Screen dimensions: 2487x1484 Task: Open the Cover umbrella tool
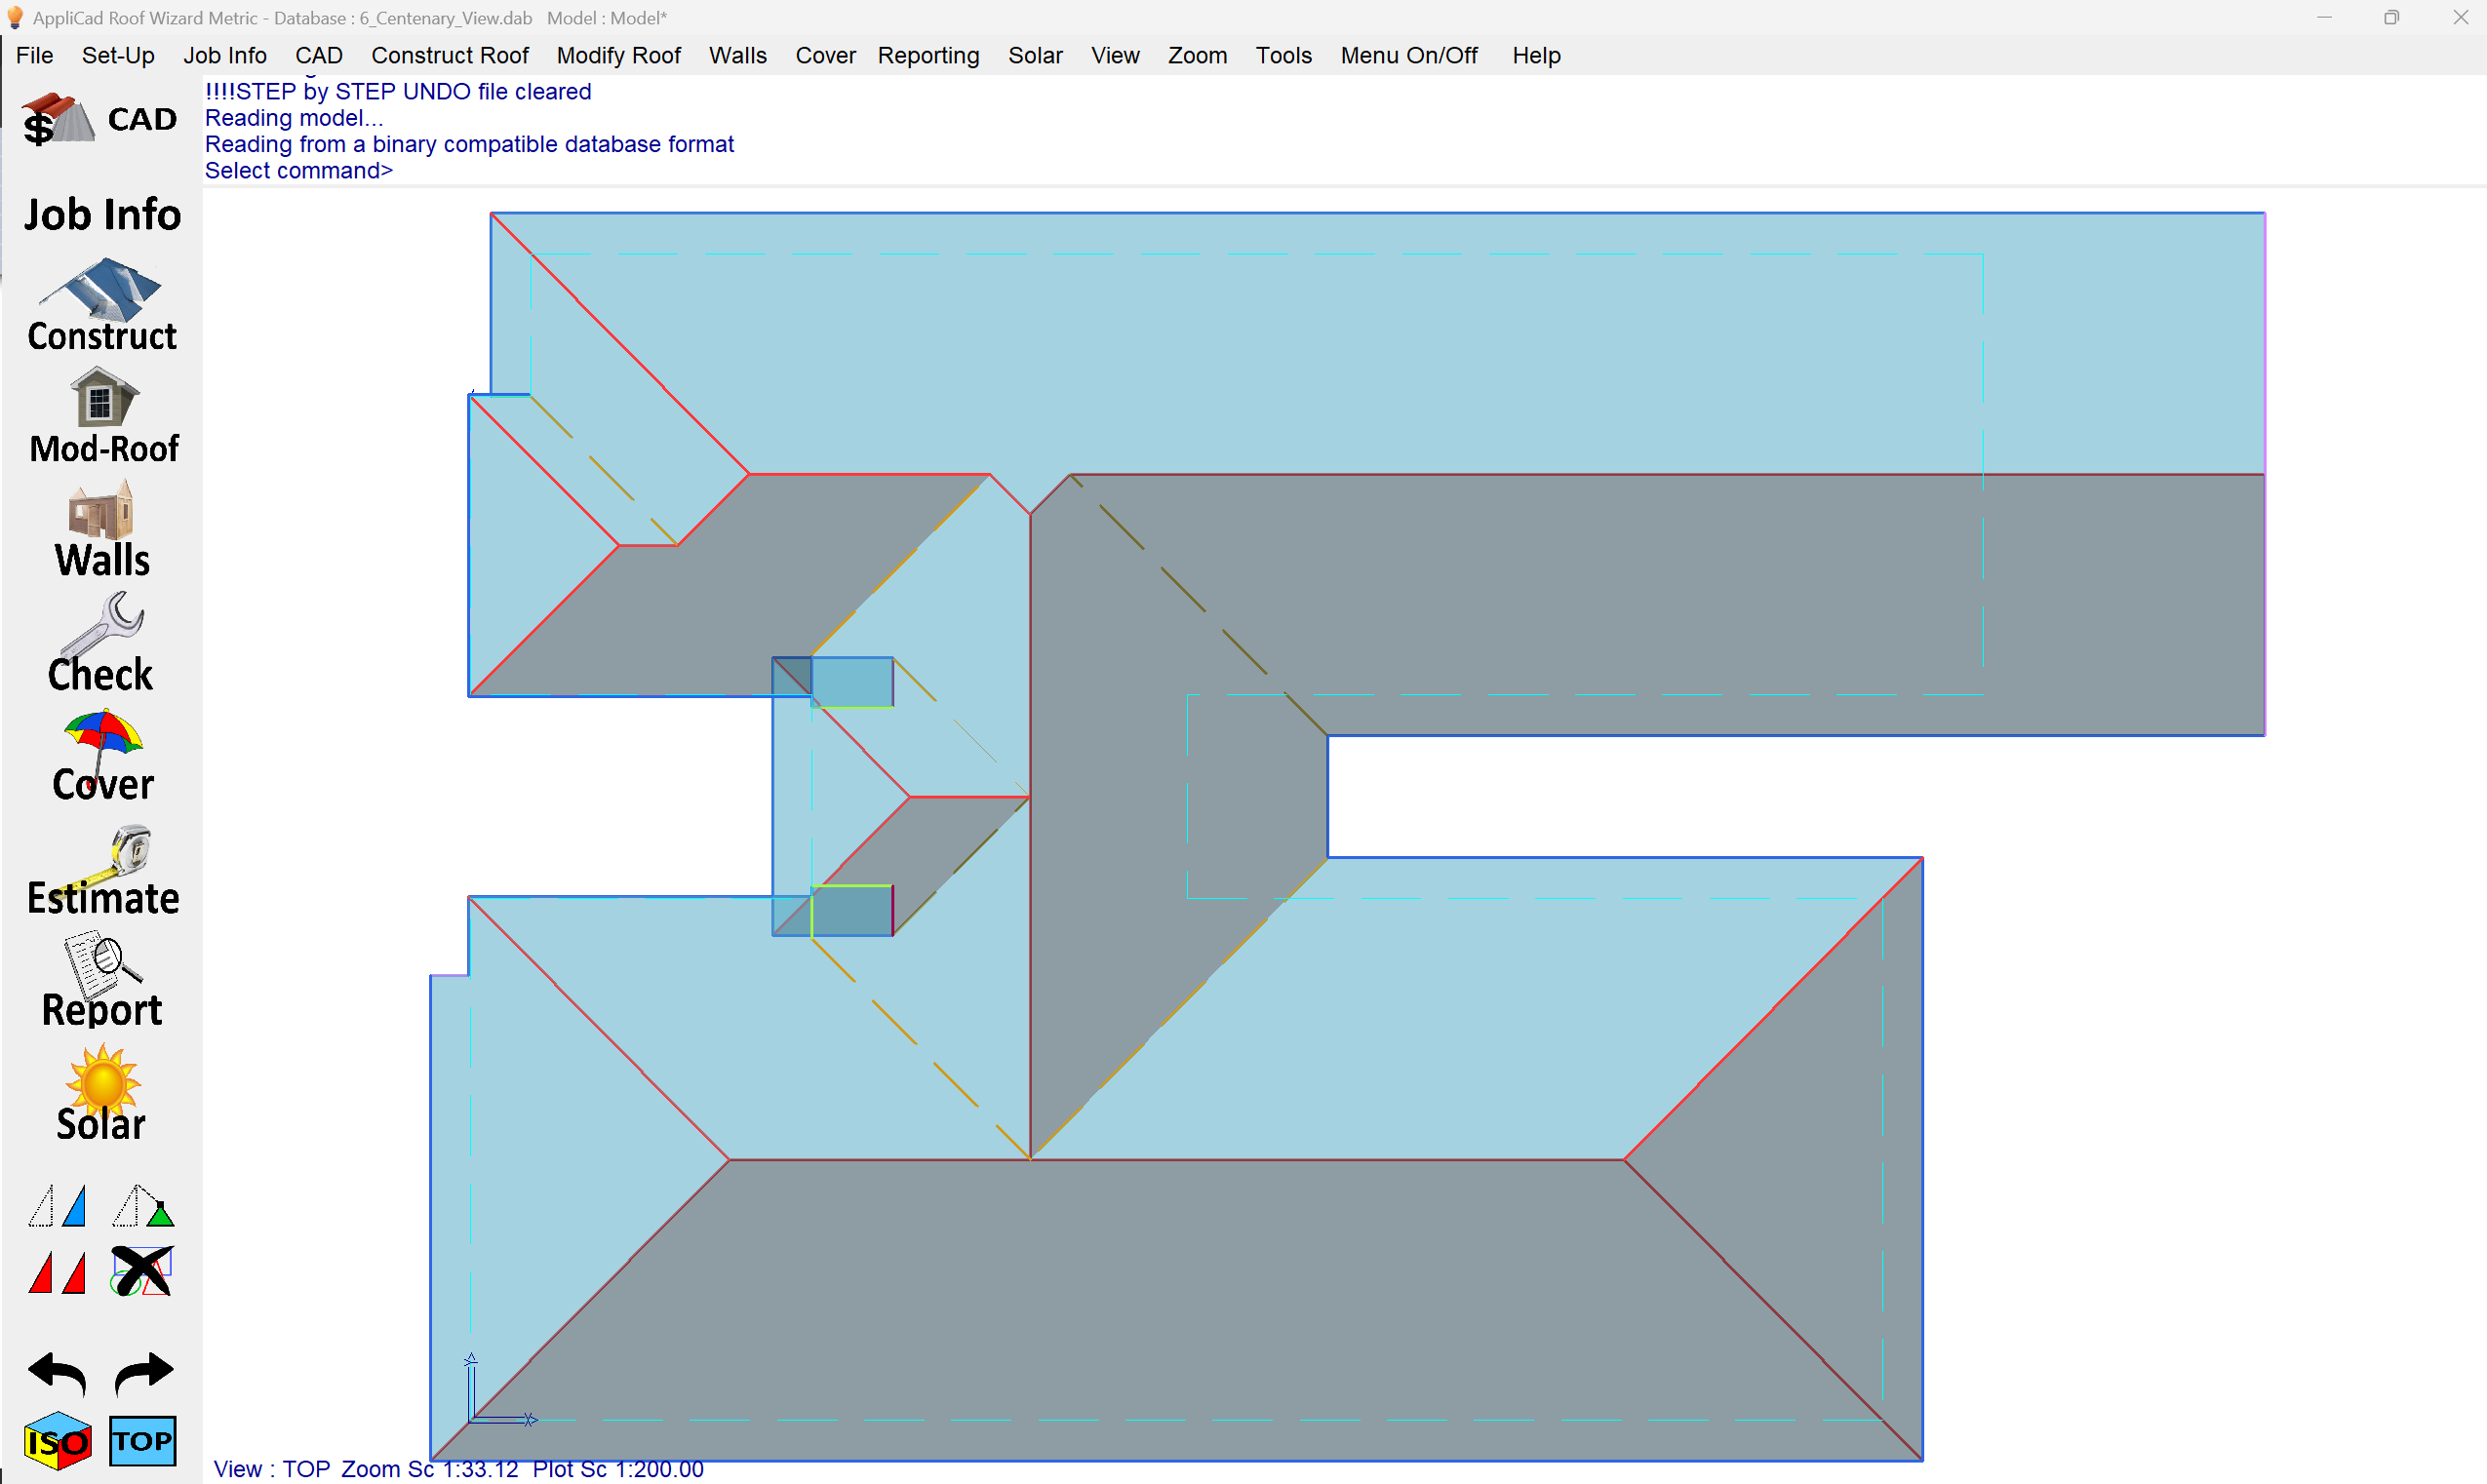click(101, 756)
